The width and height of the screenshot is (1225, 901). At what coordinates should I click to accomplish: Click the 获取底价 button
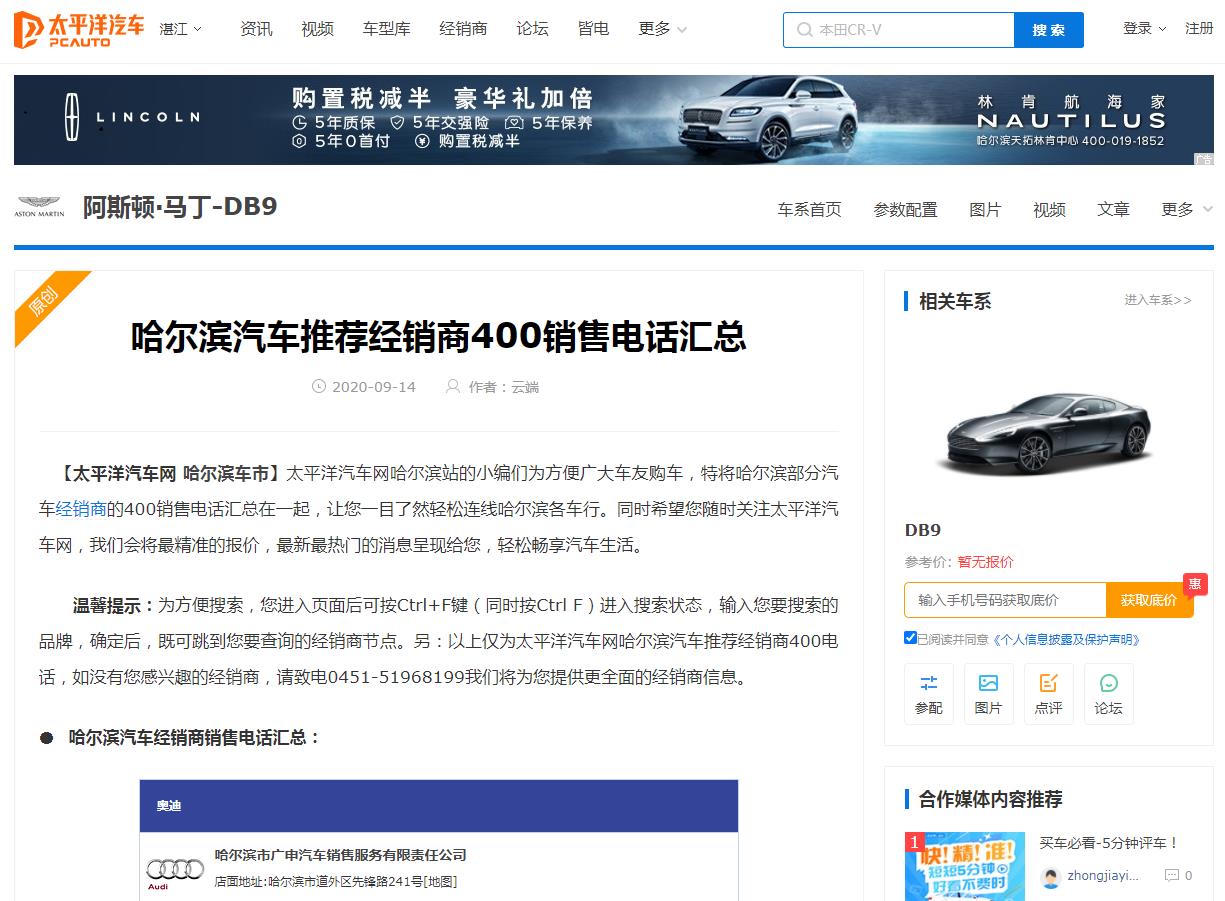pyautogui.click(x=1149, y=600)
